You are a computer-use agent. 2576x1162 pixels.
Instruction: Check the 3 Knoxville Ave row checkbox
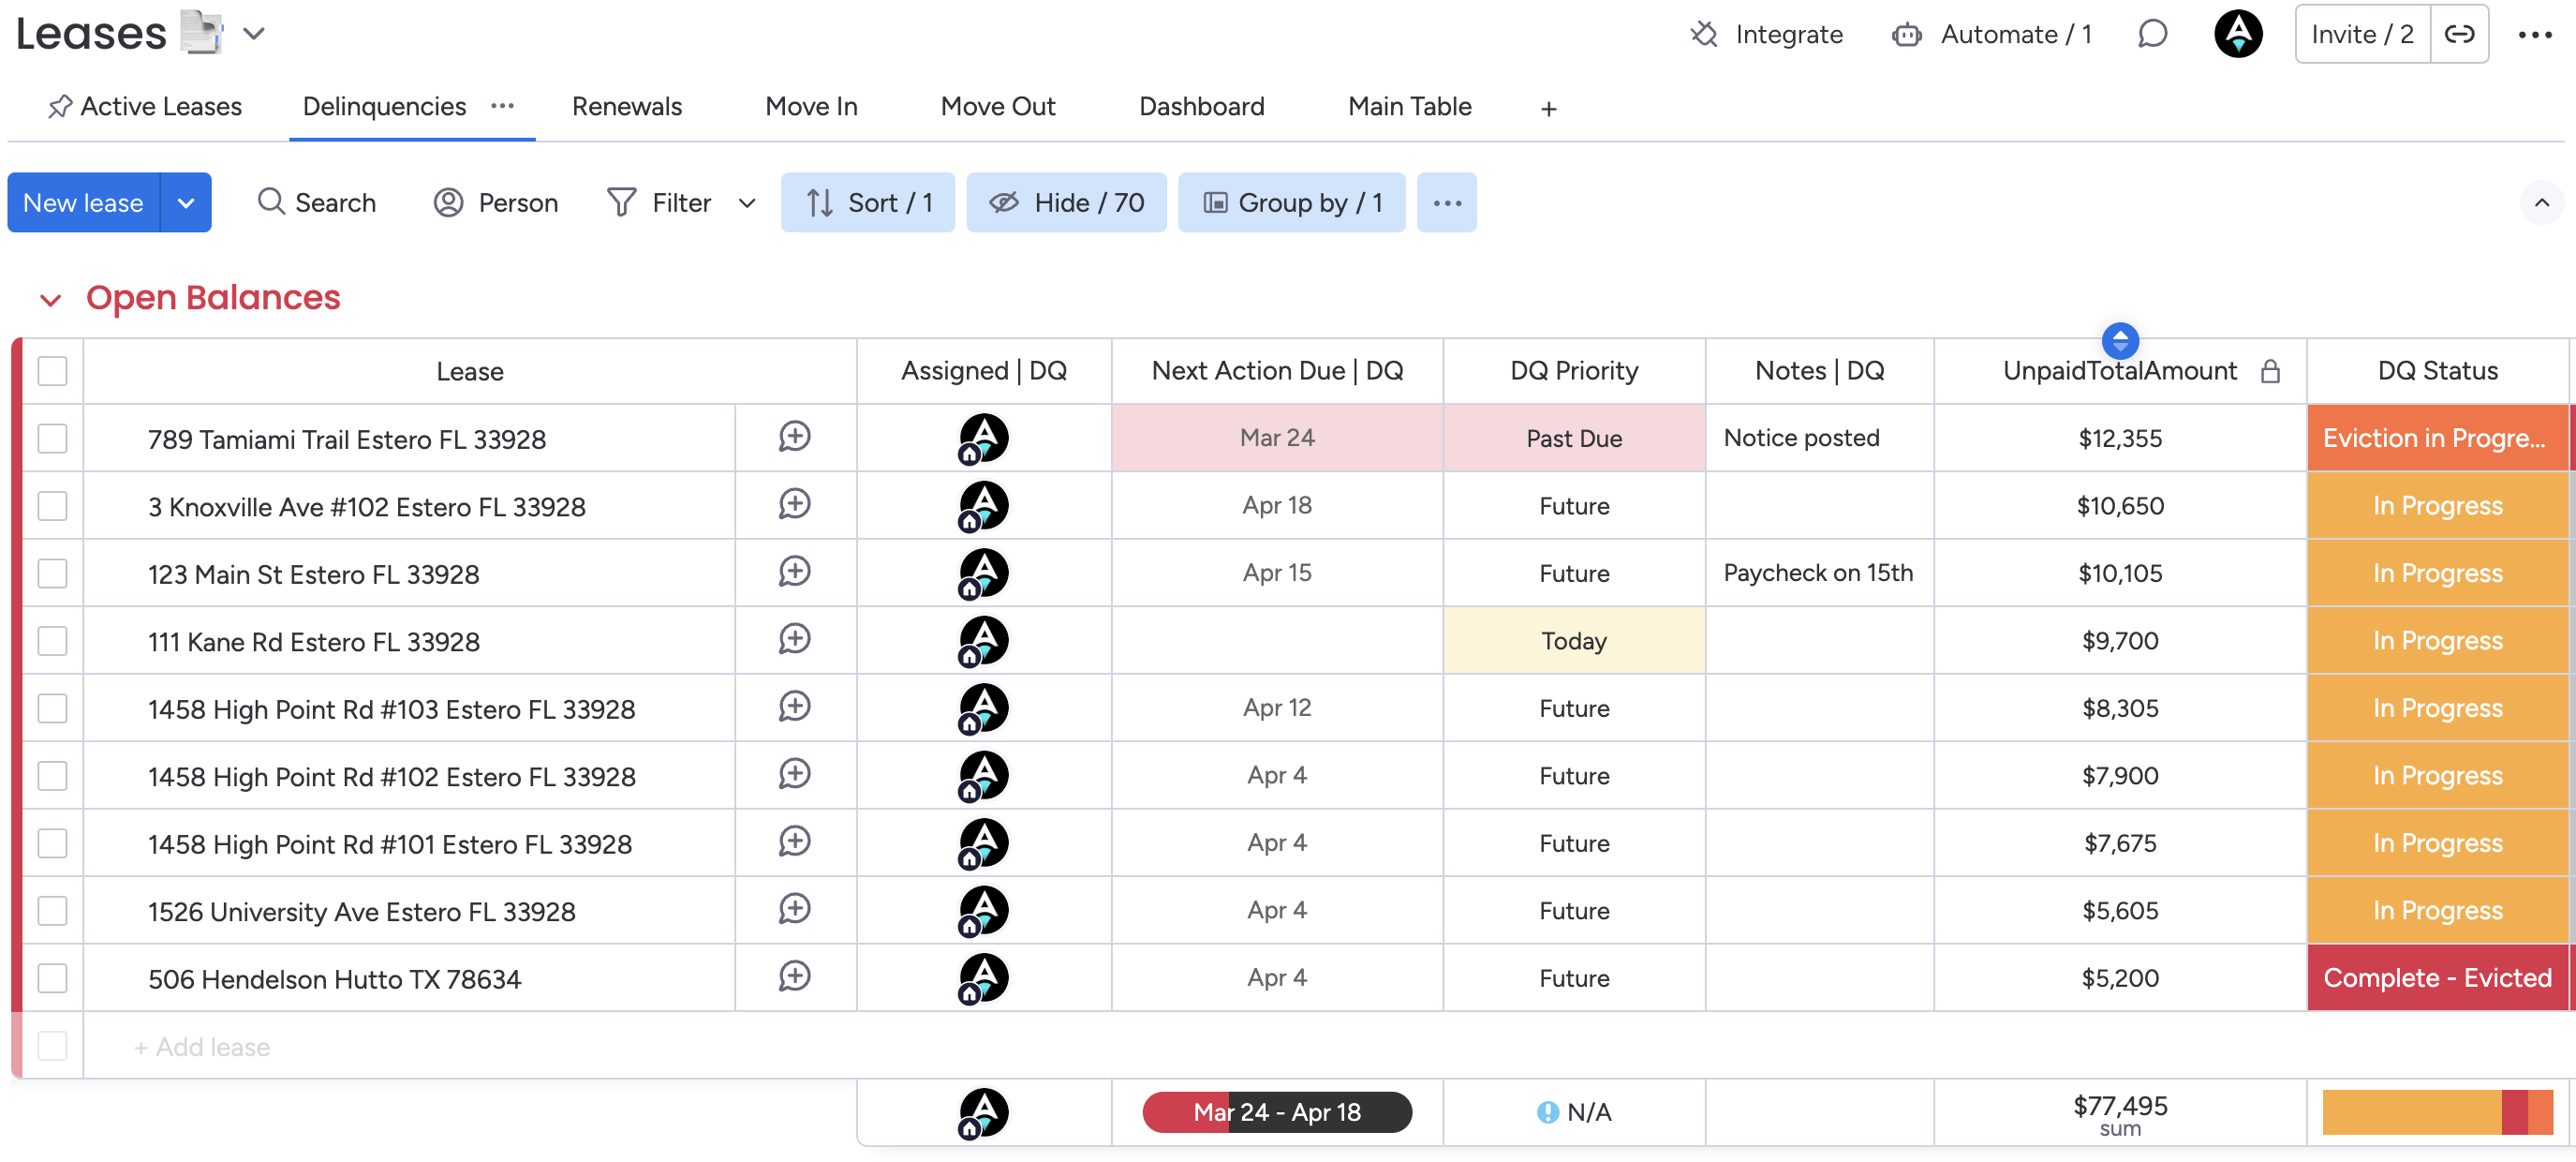[52, 506]
